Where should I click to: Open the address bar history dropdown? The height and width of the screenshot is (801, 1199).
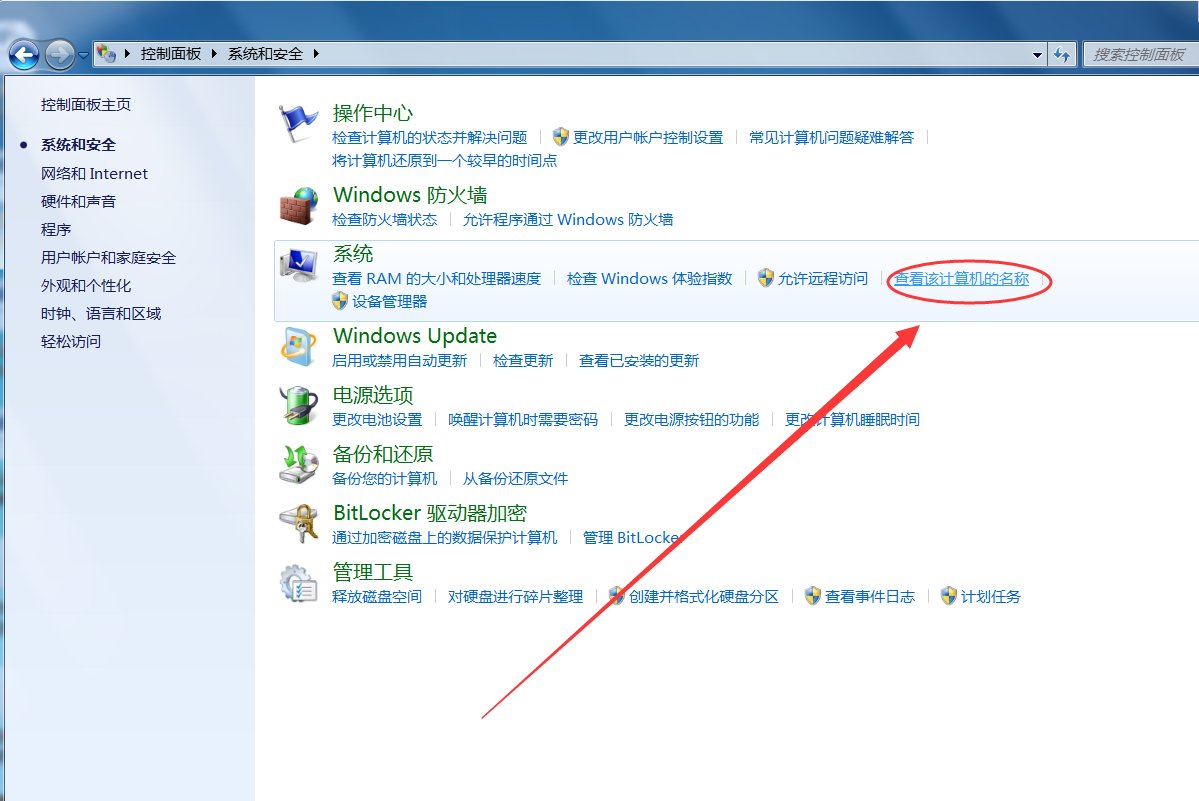coord(1038,55)
